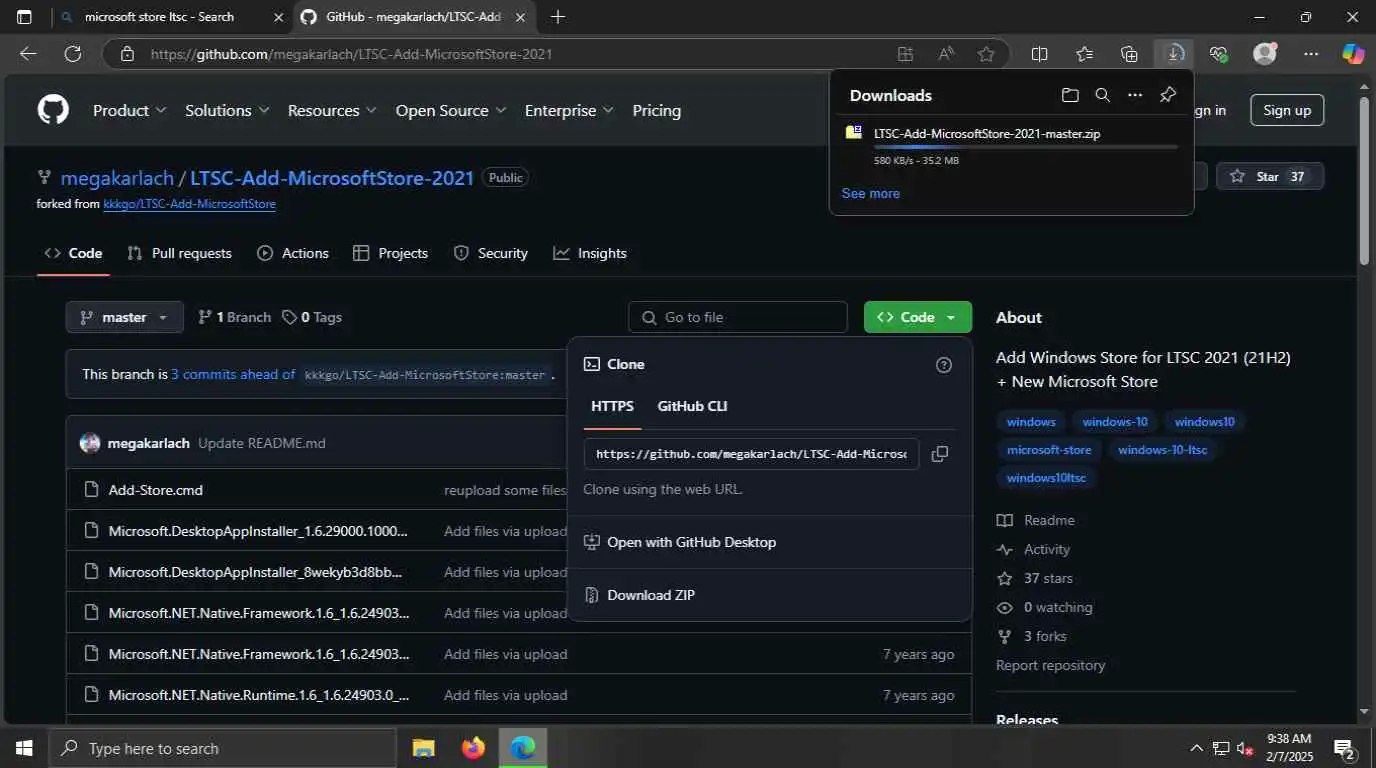Open Collections icon in Edge toolbar
The height and width of the screenshot is (768, 1376).
[1130, 54]
